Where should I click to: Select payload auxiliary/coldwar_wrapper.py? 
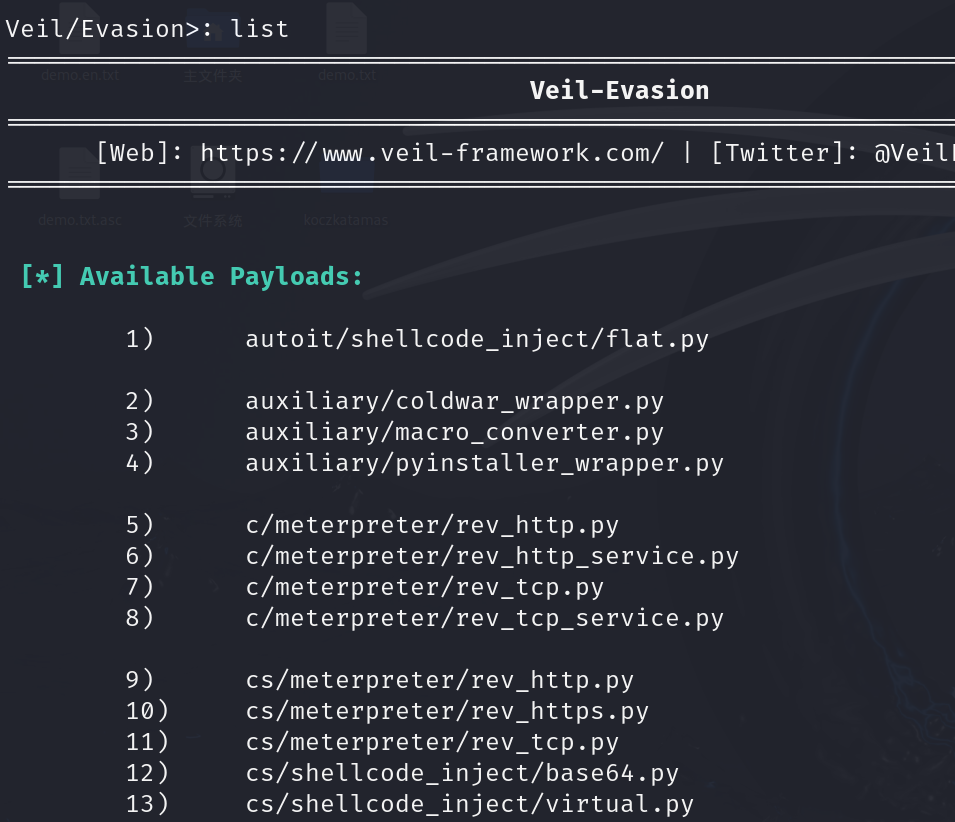coord(454,401)
